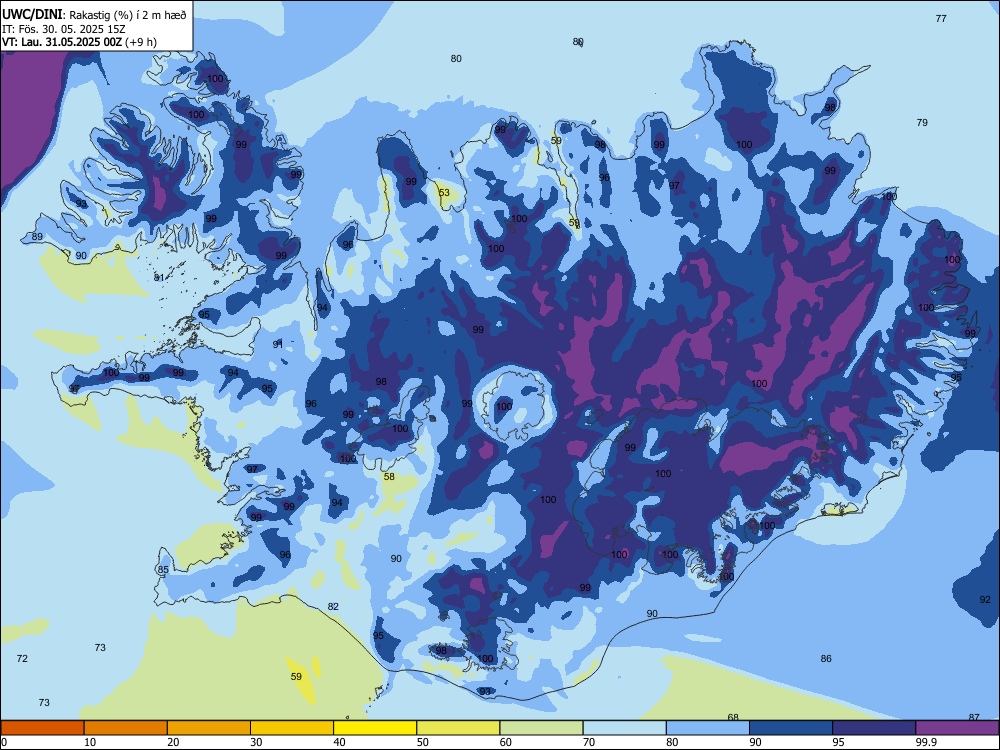Click the '86' value on the map
This screenshot has width=1000, height=750.
[826, 658]
